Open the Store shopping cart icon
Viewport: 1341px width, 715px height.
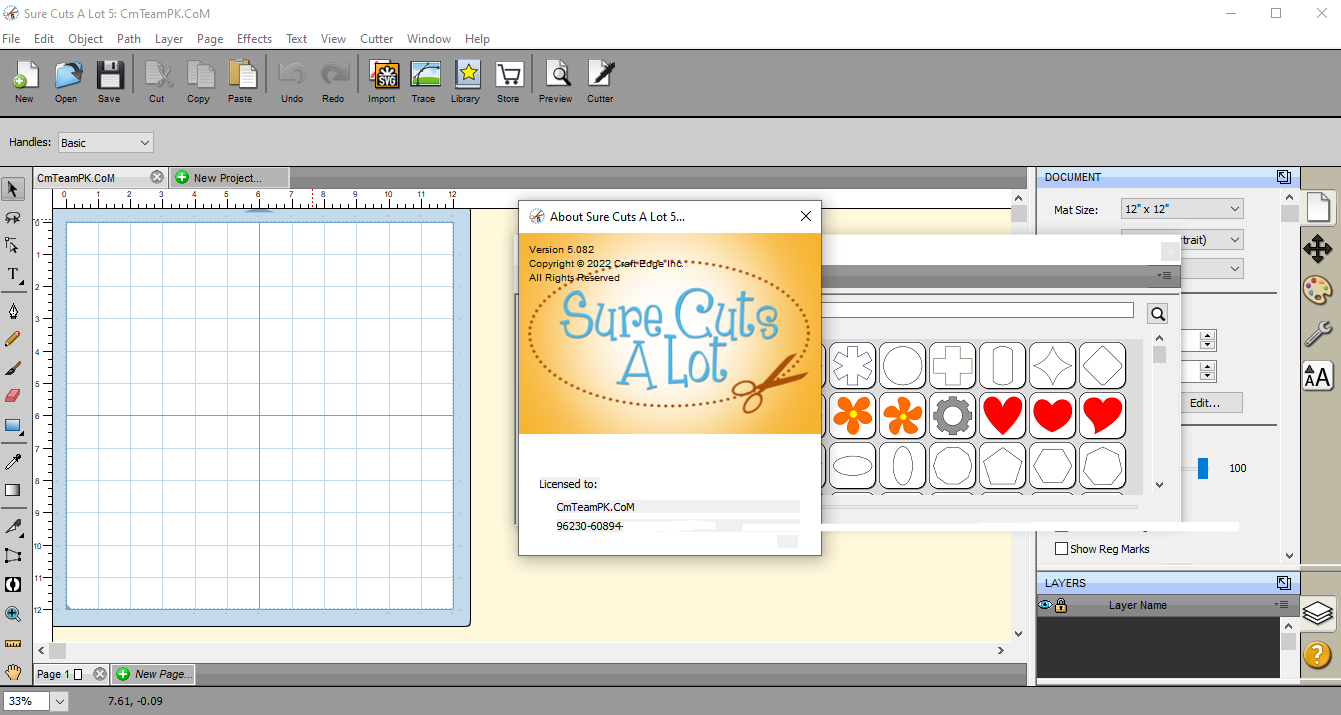click(508, 81)
